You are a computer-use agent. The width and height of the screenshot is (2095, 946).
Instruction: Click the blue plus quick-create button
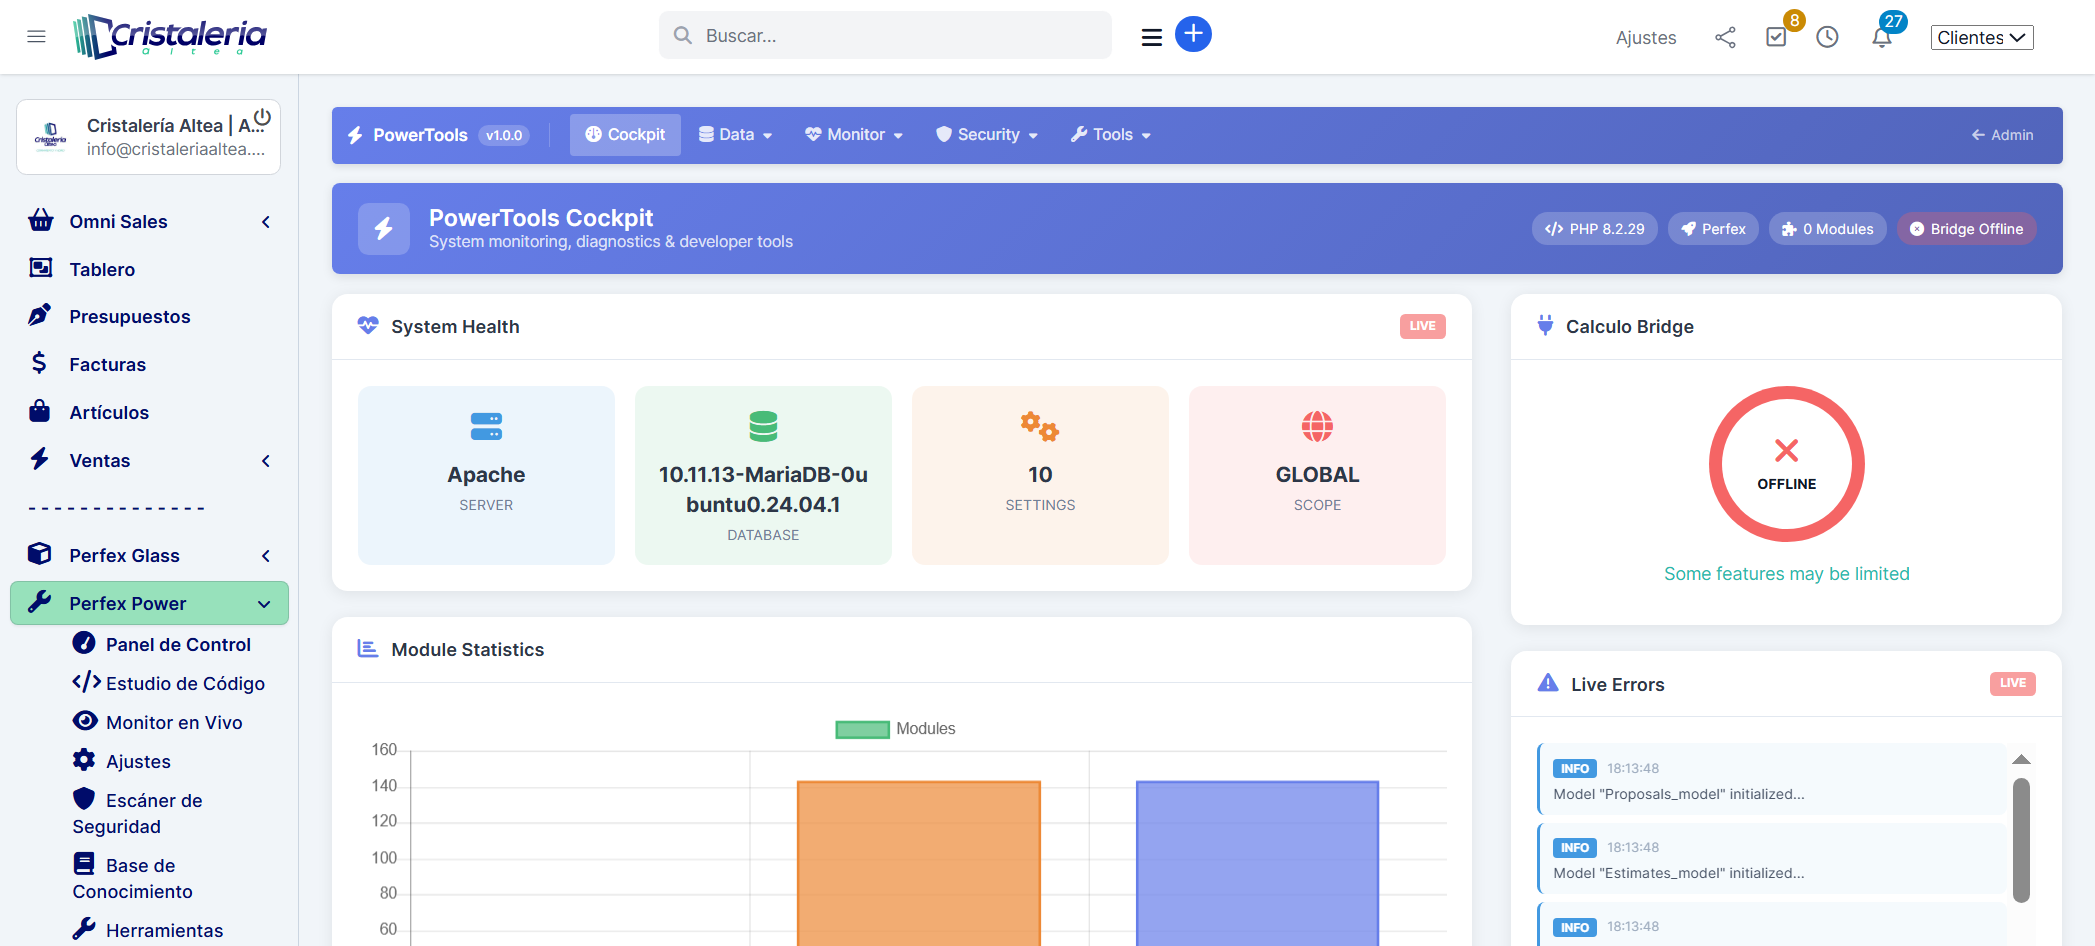tap(1192, 34)
